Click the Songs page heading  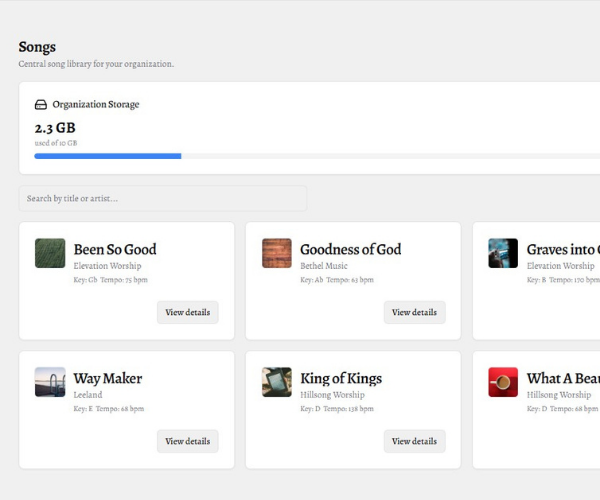[x=37, y=47]
